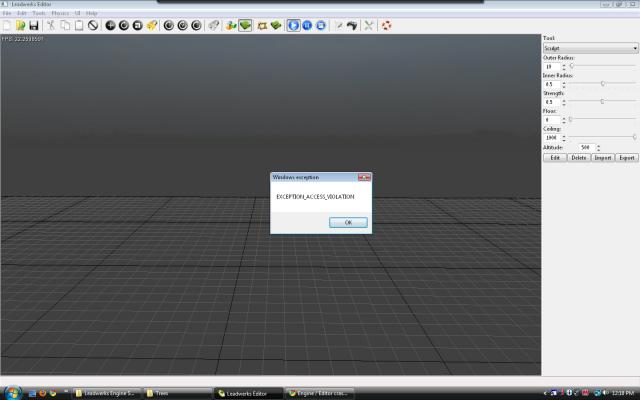Click the Altitude spinner arrows
The height and width of the screenshot is (400, 640).
point(599,147)
